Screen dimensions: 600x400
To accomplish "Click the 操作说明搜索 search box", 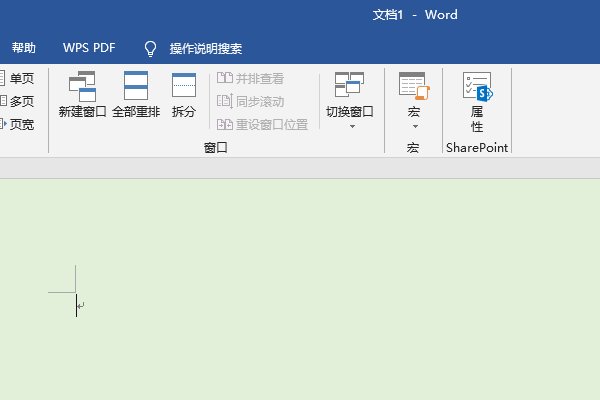I will [x=206, y=49].
